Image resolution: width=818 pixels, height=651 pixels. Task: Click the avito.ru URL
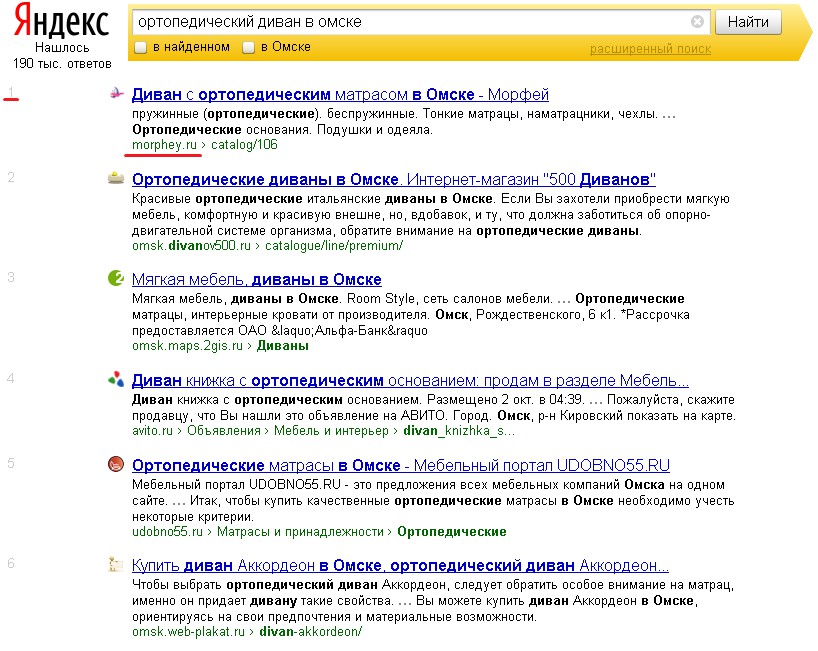pos(152,431)
